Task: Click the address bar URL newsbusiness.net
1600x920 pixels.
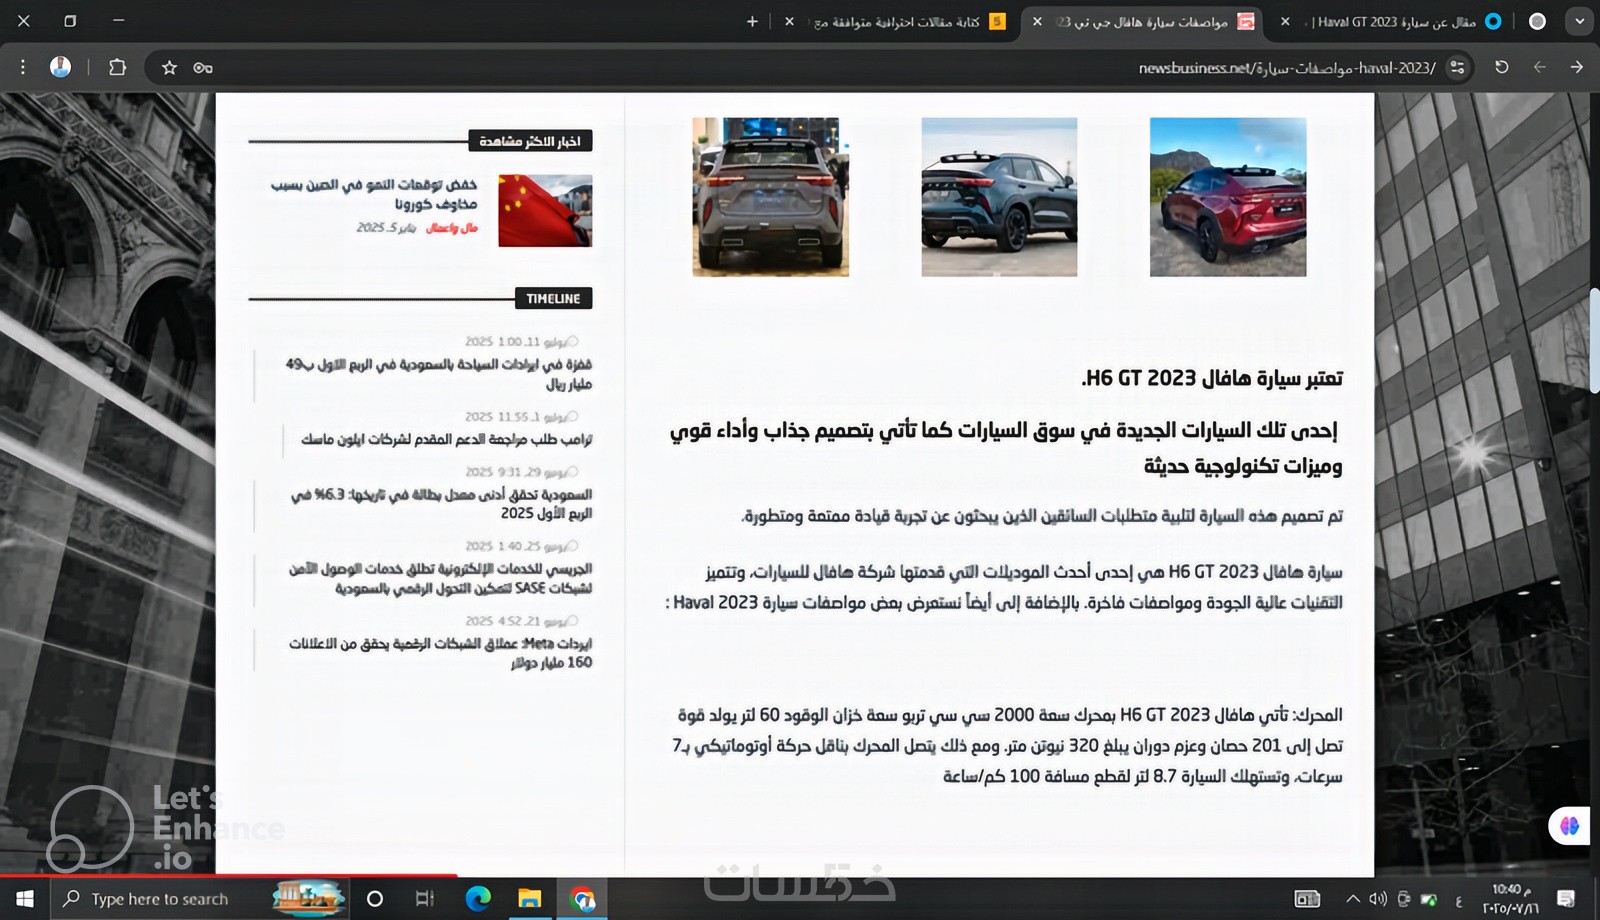Action: (x=1287, y=68)
